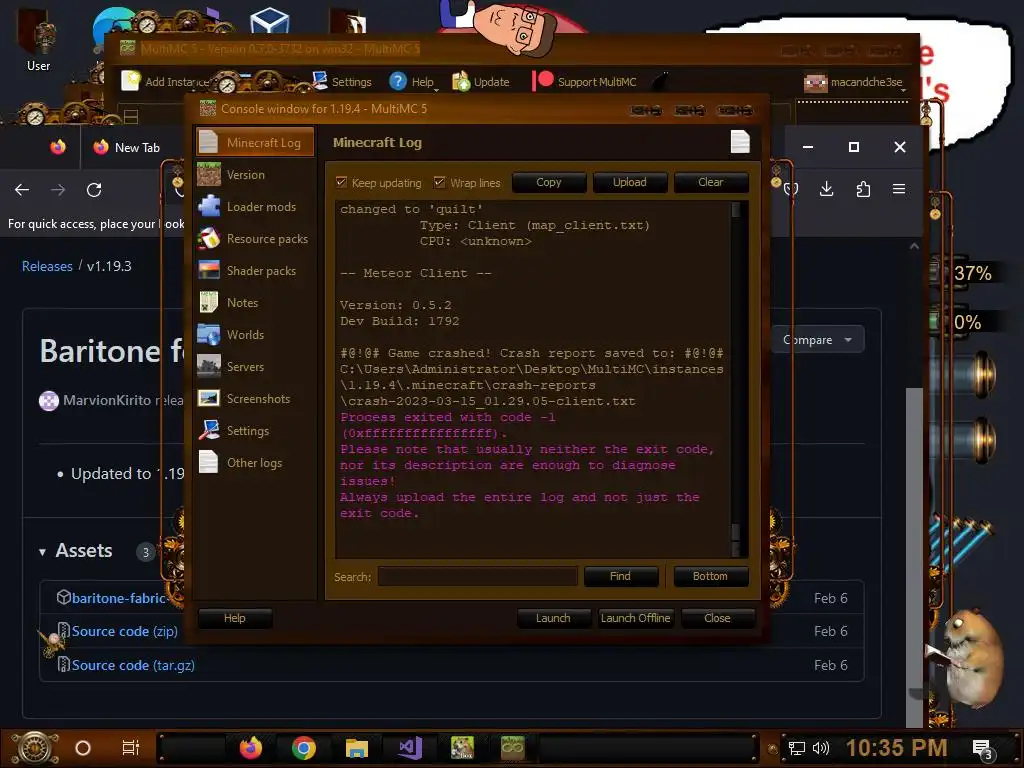Open the Firefox downloads icon

(x=827, y=189)
